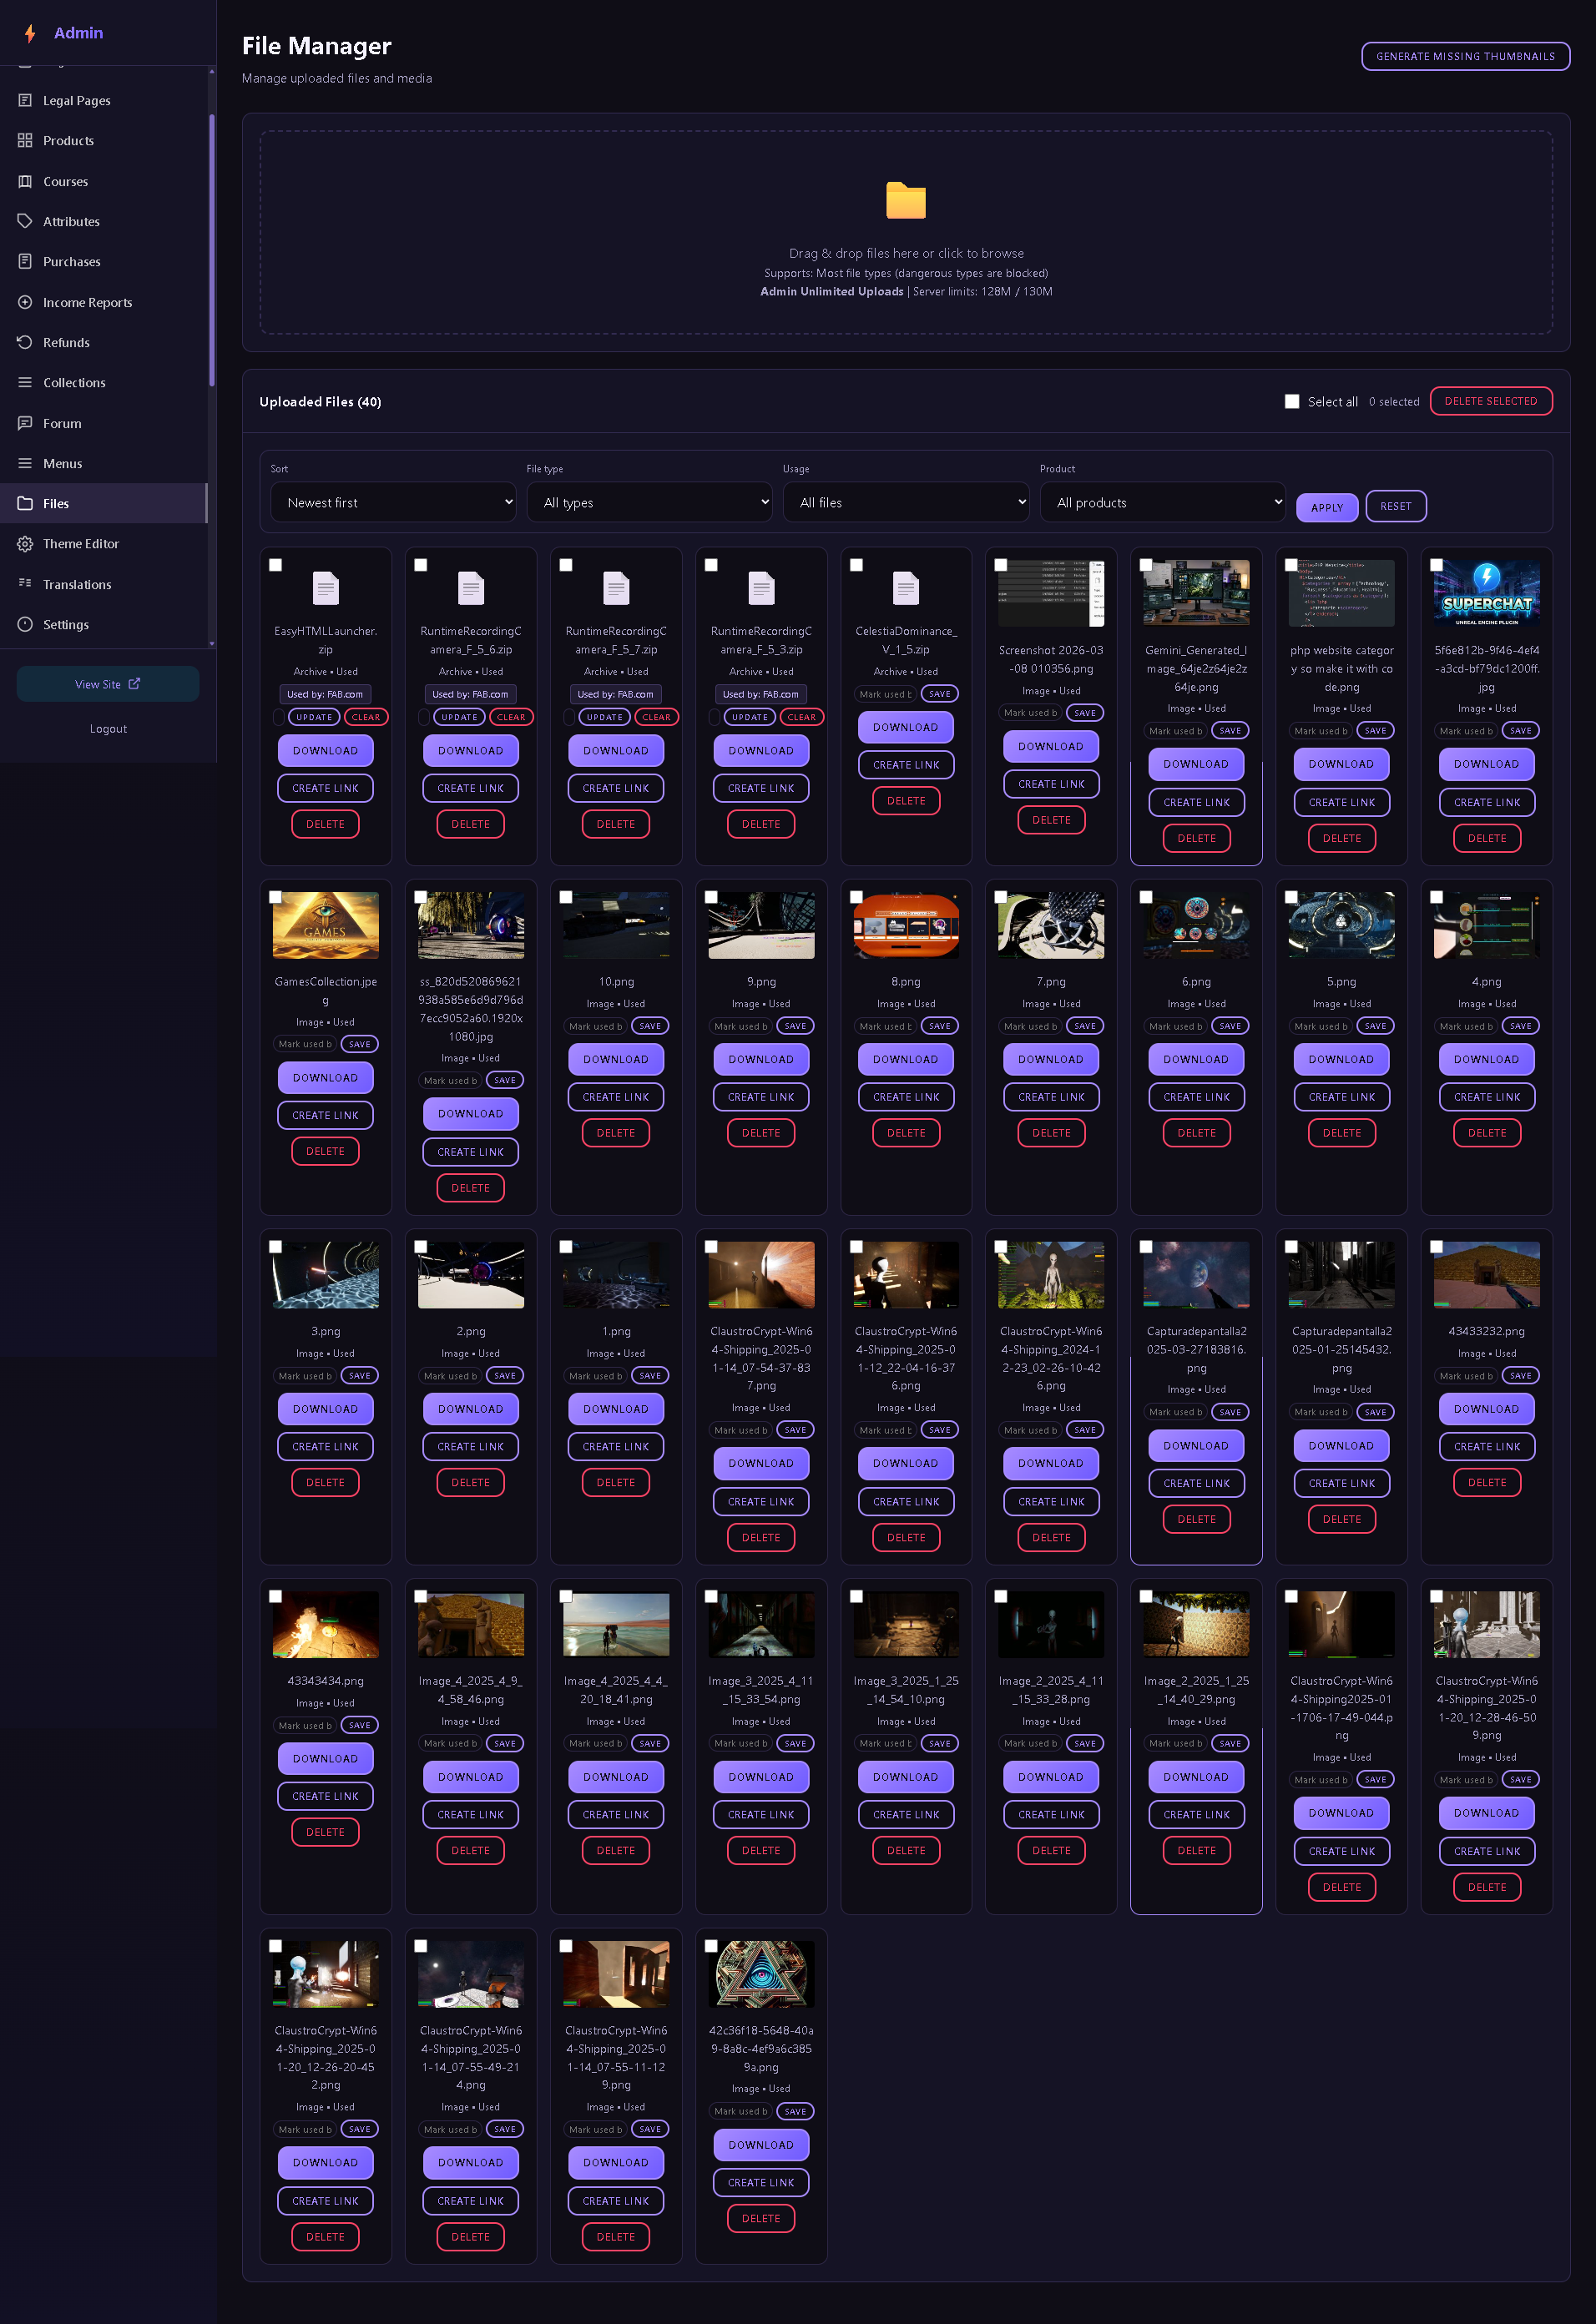Open the 8.png image thumbnail
The image size is (1596, 2324).
coord(906,926)
